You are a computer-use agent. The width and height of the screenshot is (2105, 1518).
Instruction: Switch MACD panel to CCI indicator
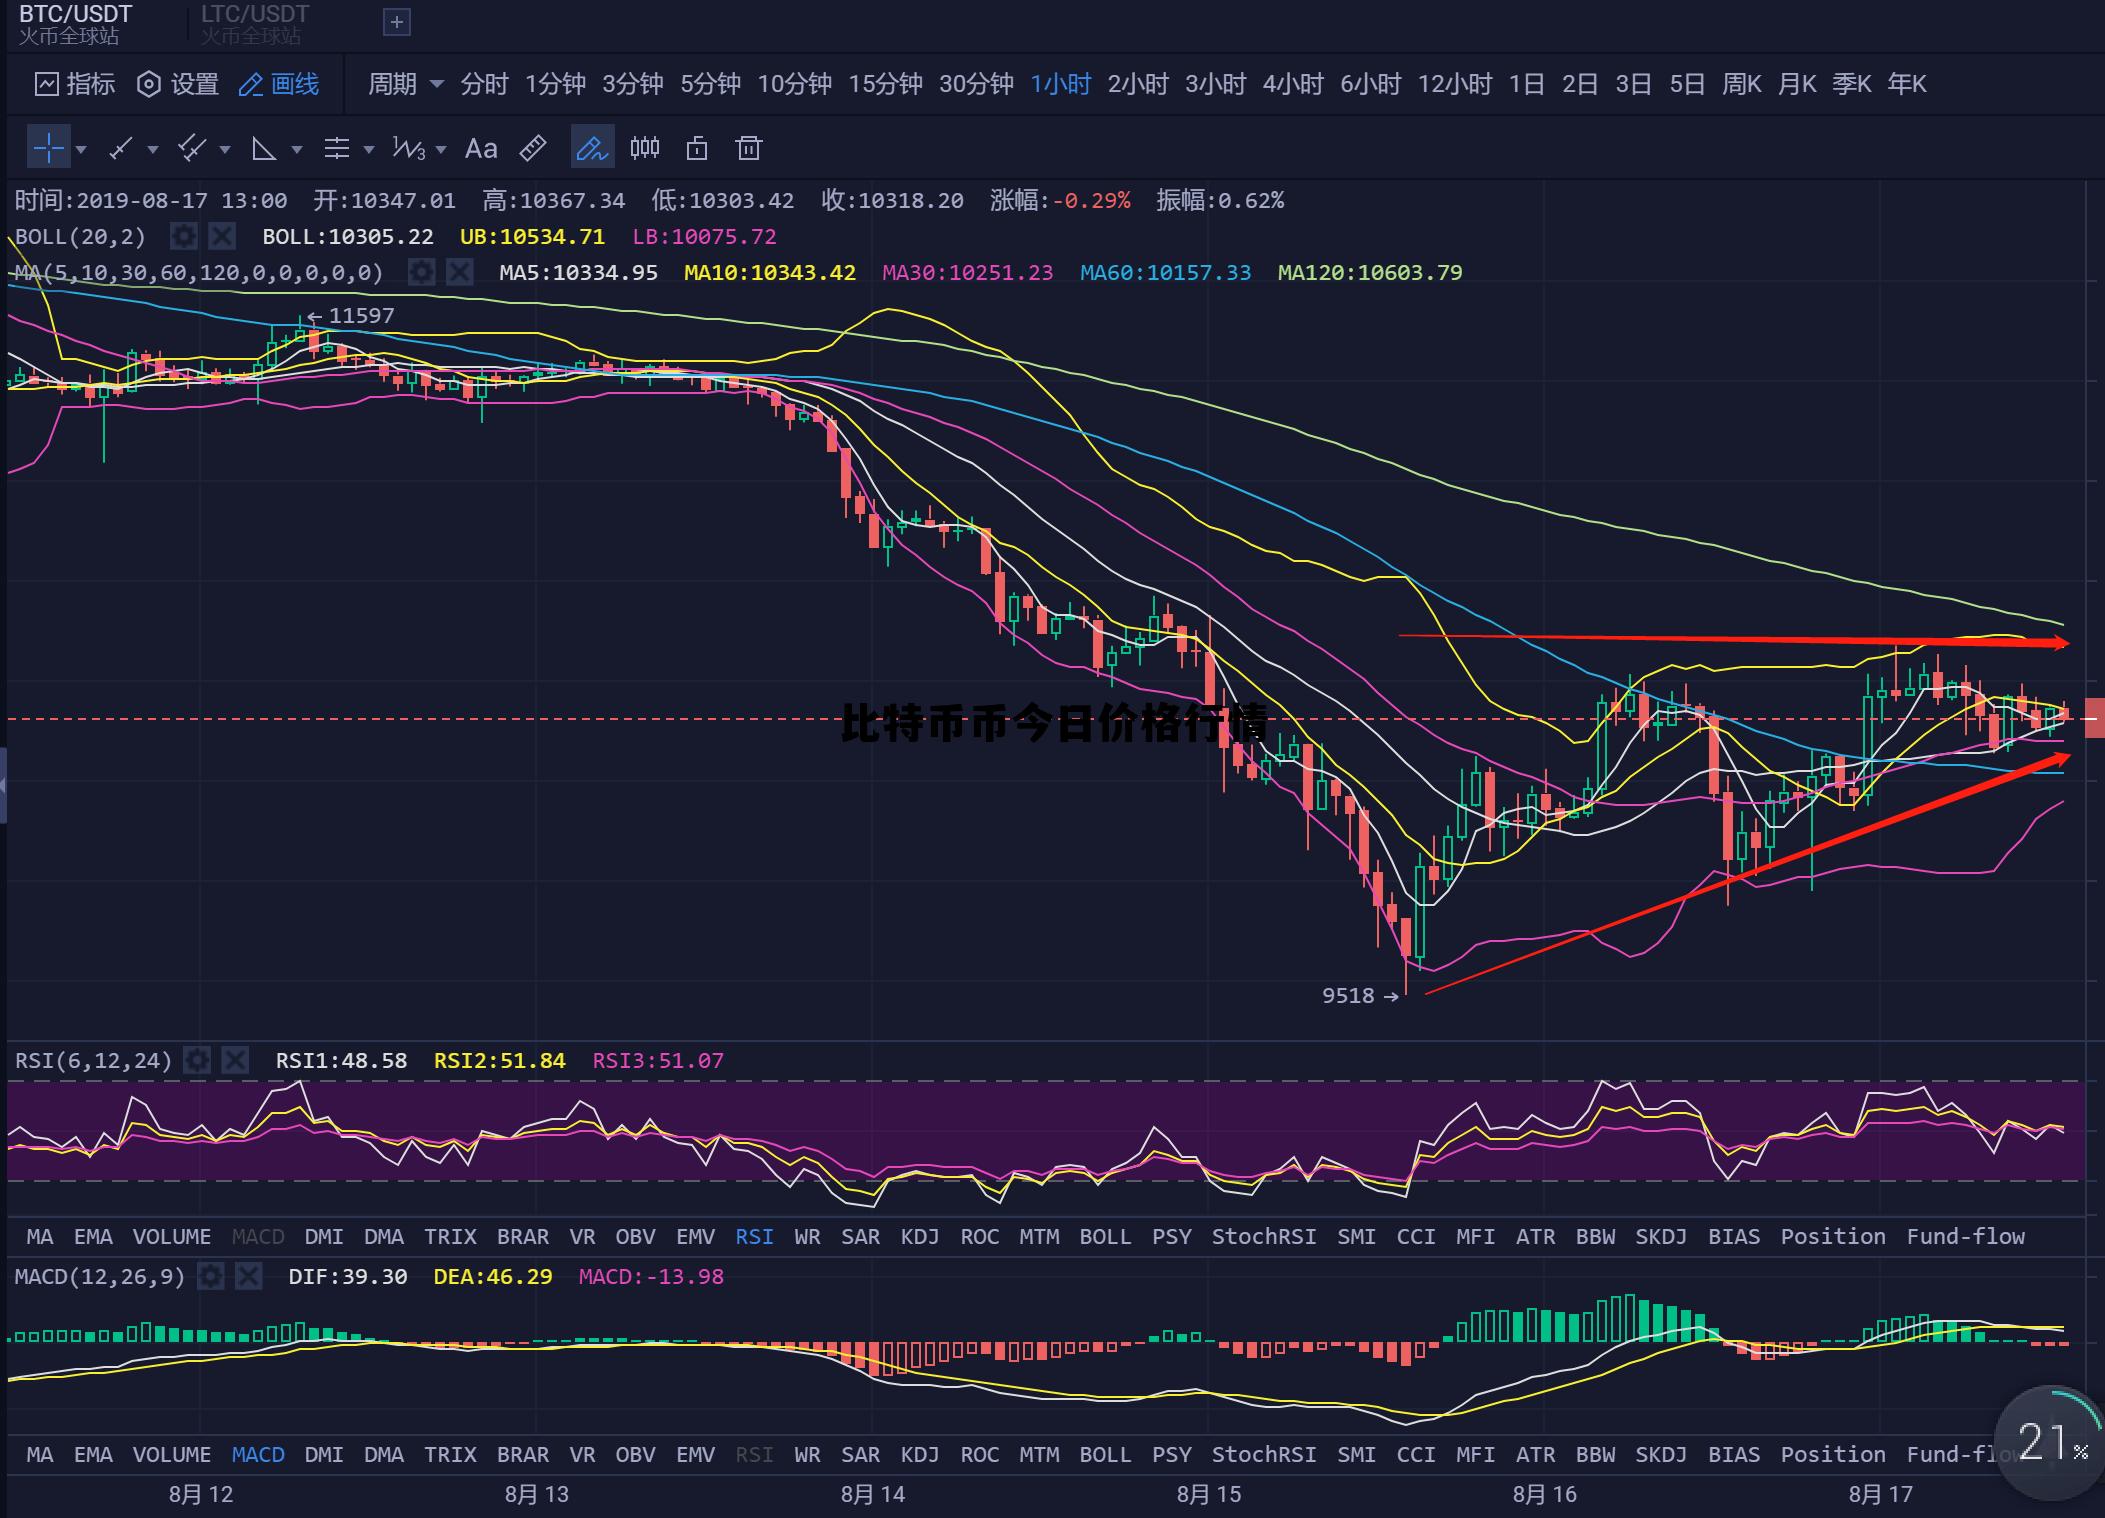coord(1416,1455)
